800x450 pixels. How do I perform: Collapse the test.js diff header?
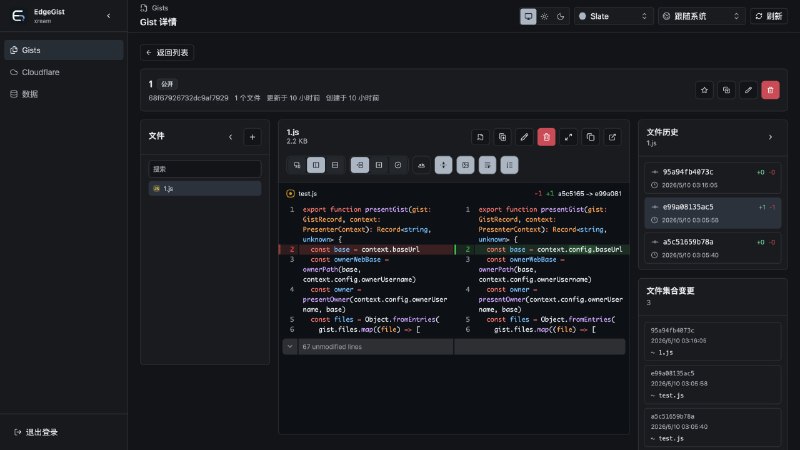[290, 193]
